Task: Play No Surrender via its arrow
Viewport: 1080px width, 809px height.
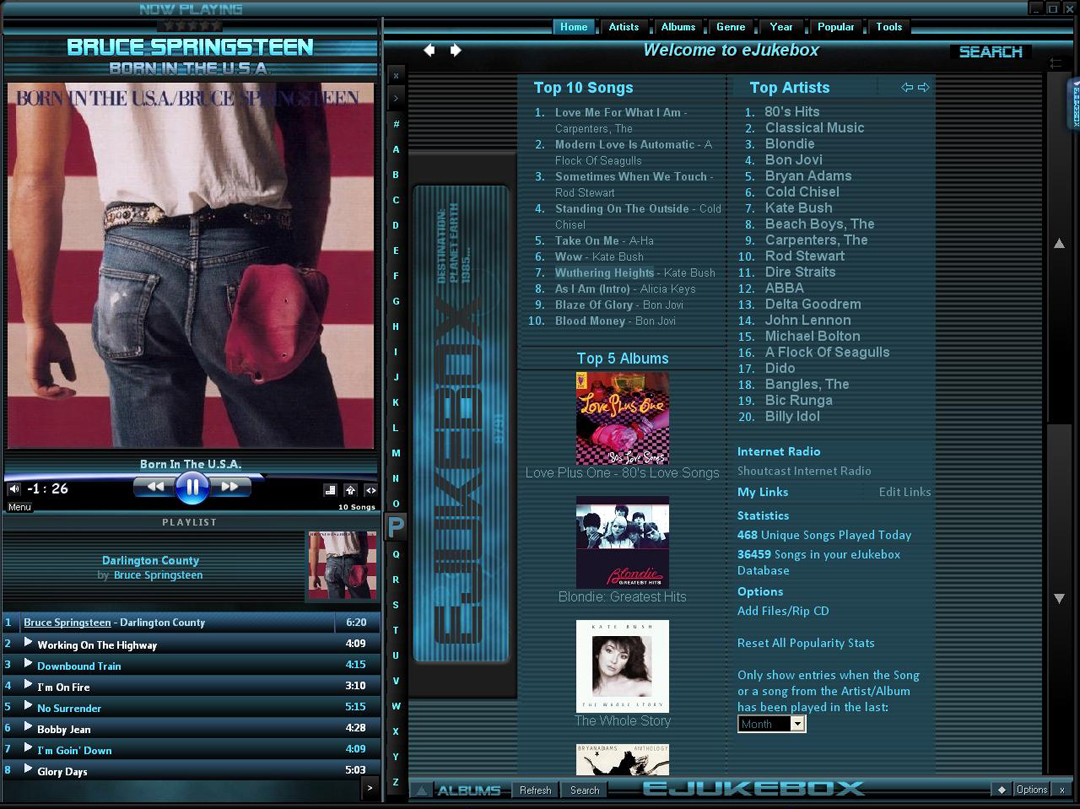Action: [x=28, y=706]
